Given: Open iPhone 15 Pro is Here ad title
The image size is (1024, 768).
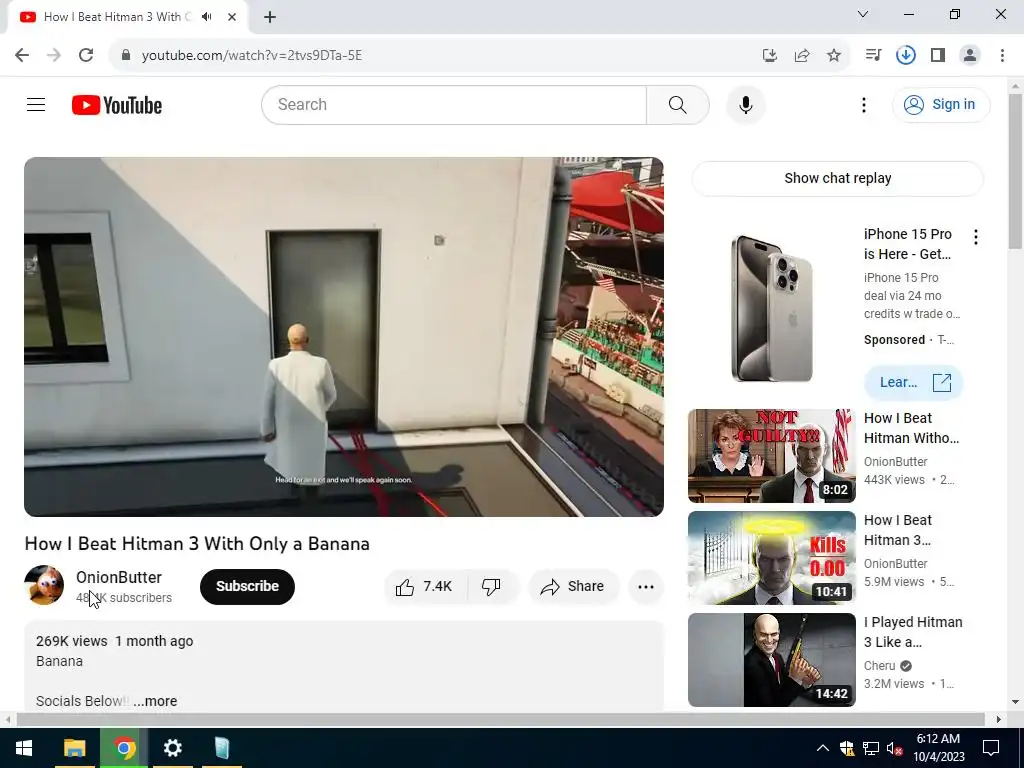Looking at the screenshot, I should pyautogui.click(x=907, y=244).
